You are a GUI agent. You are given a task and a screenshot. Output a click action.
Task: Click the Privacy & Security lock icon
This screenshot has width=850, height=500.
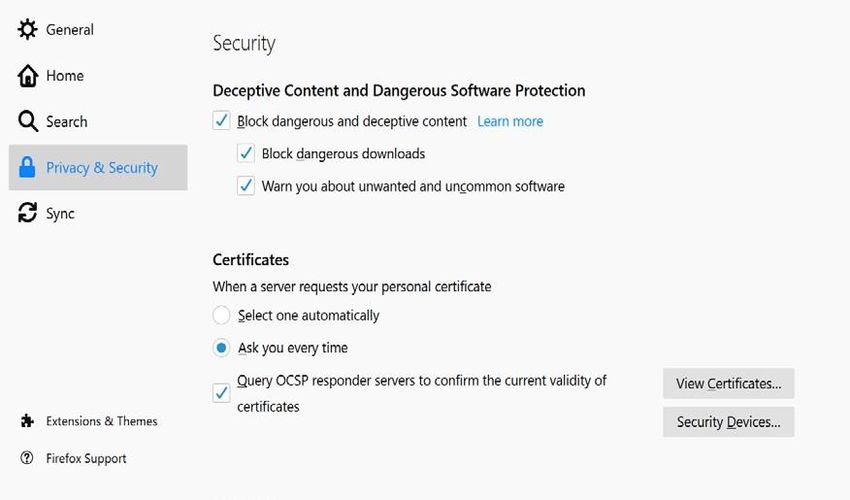pos(27,167)
